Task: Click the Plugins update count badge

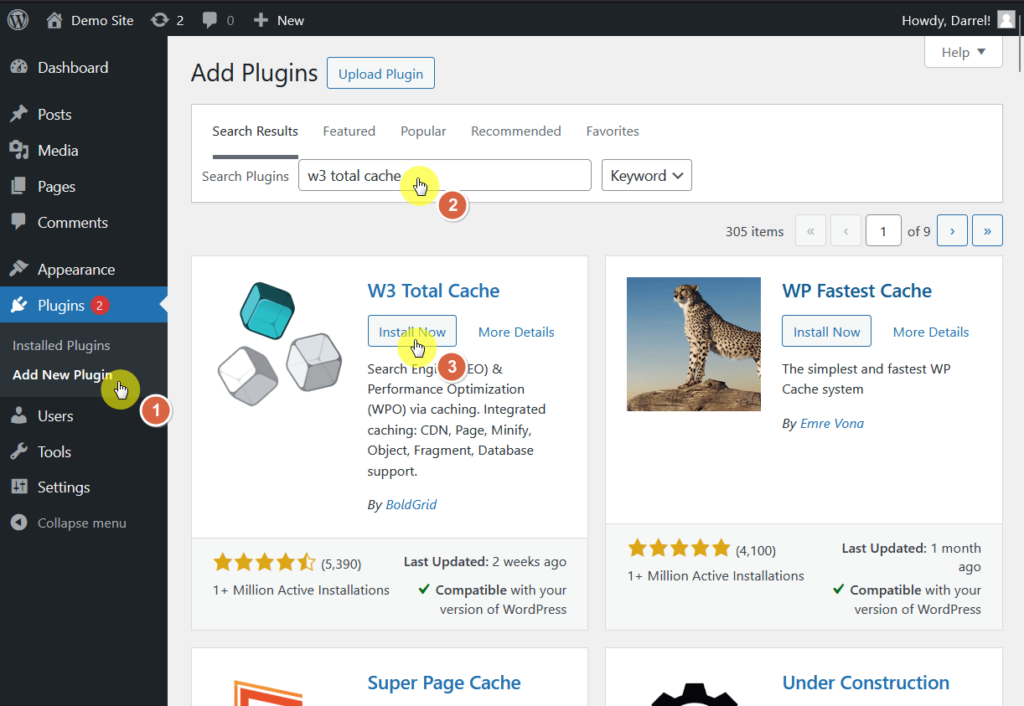Action: coord(99,305)
